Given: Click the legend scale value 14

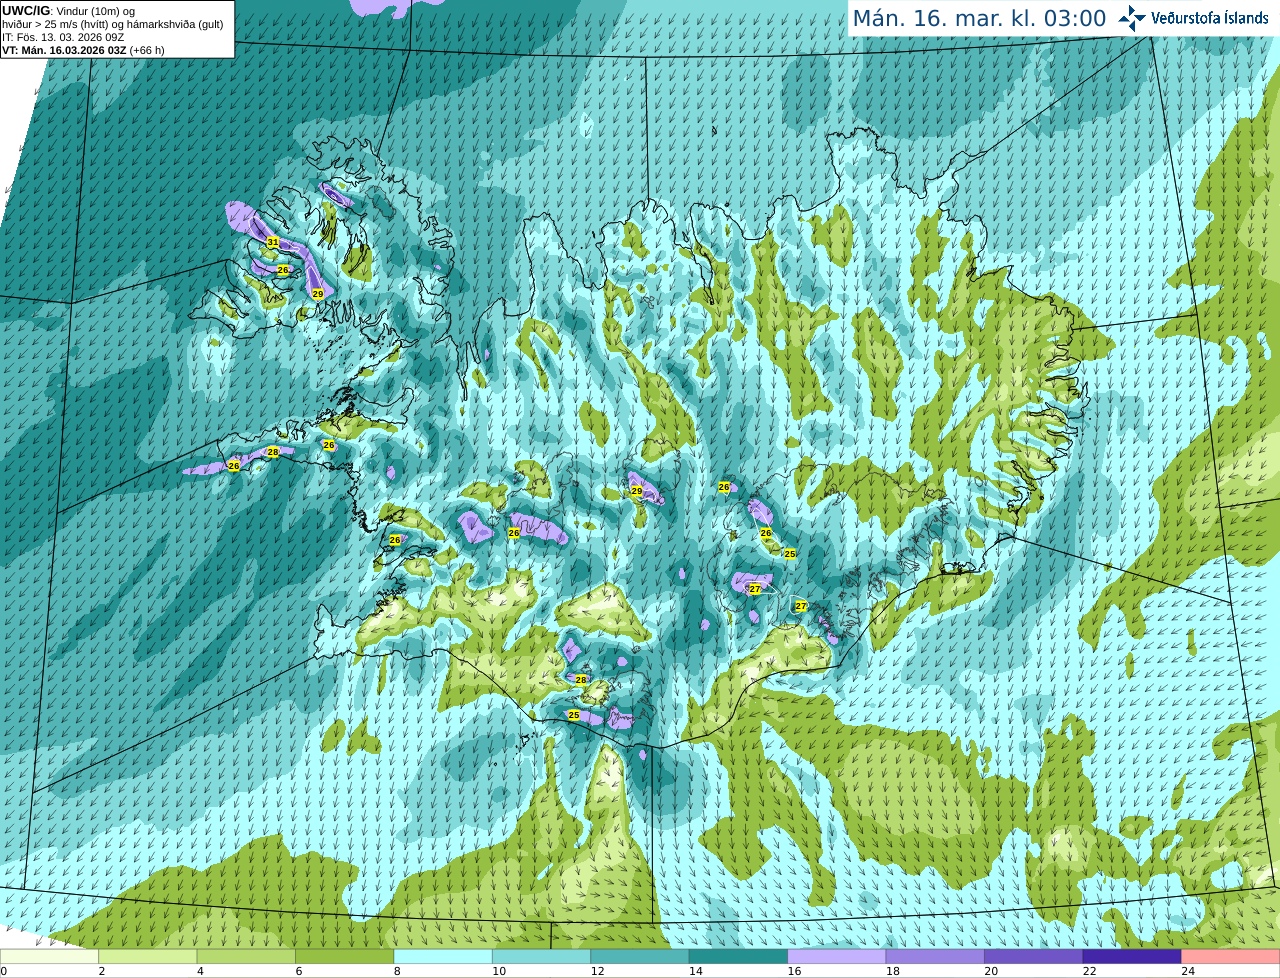Looking at the screenshot, I should pos(696,971).
